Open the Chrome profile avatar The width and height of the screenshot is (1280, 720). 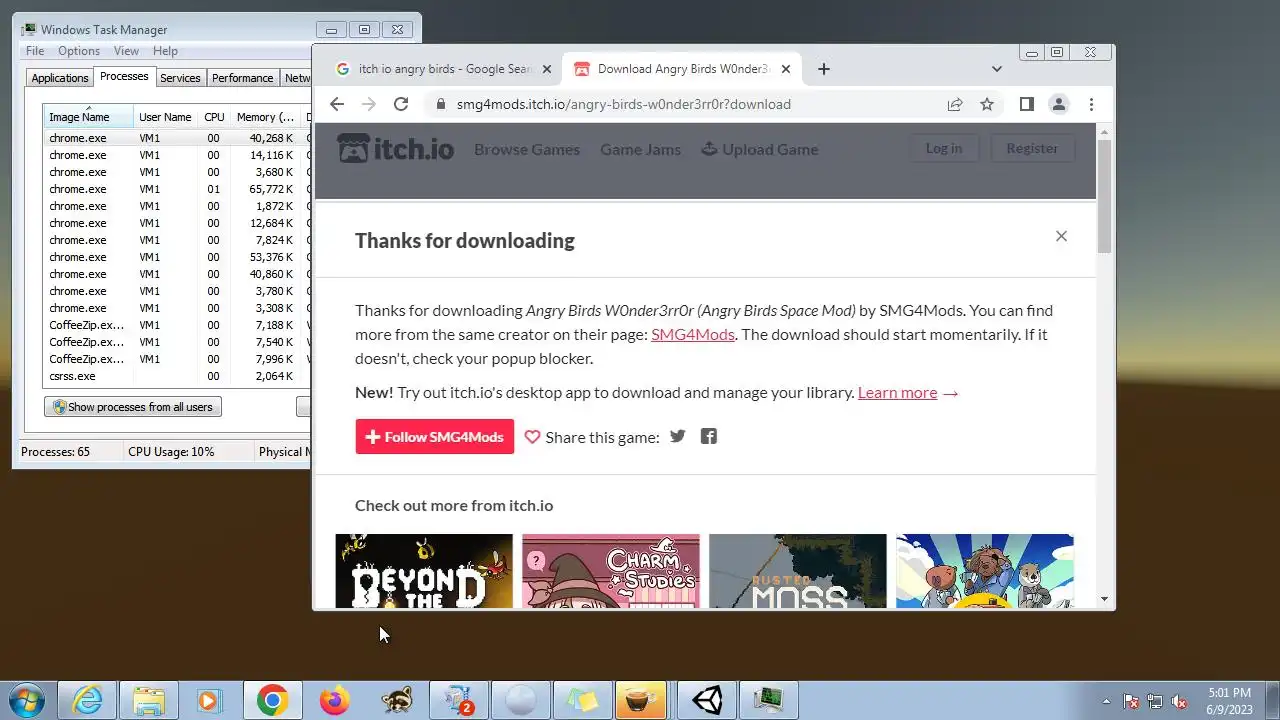pos(1059,104)
